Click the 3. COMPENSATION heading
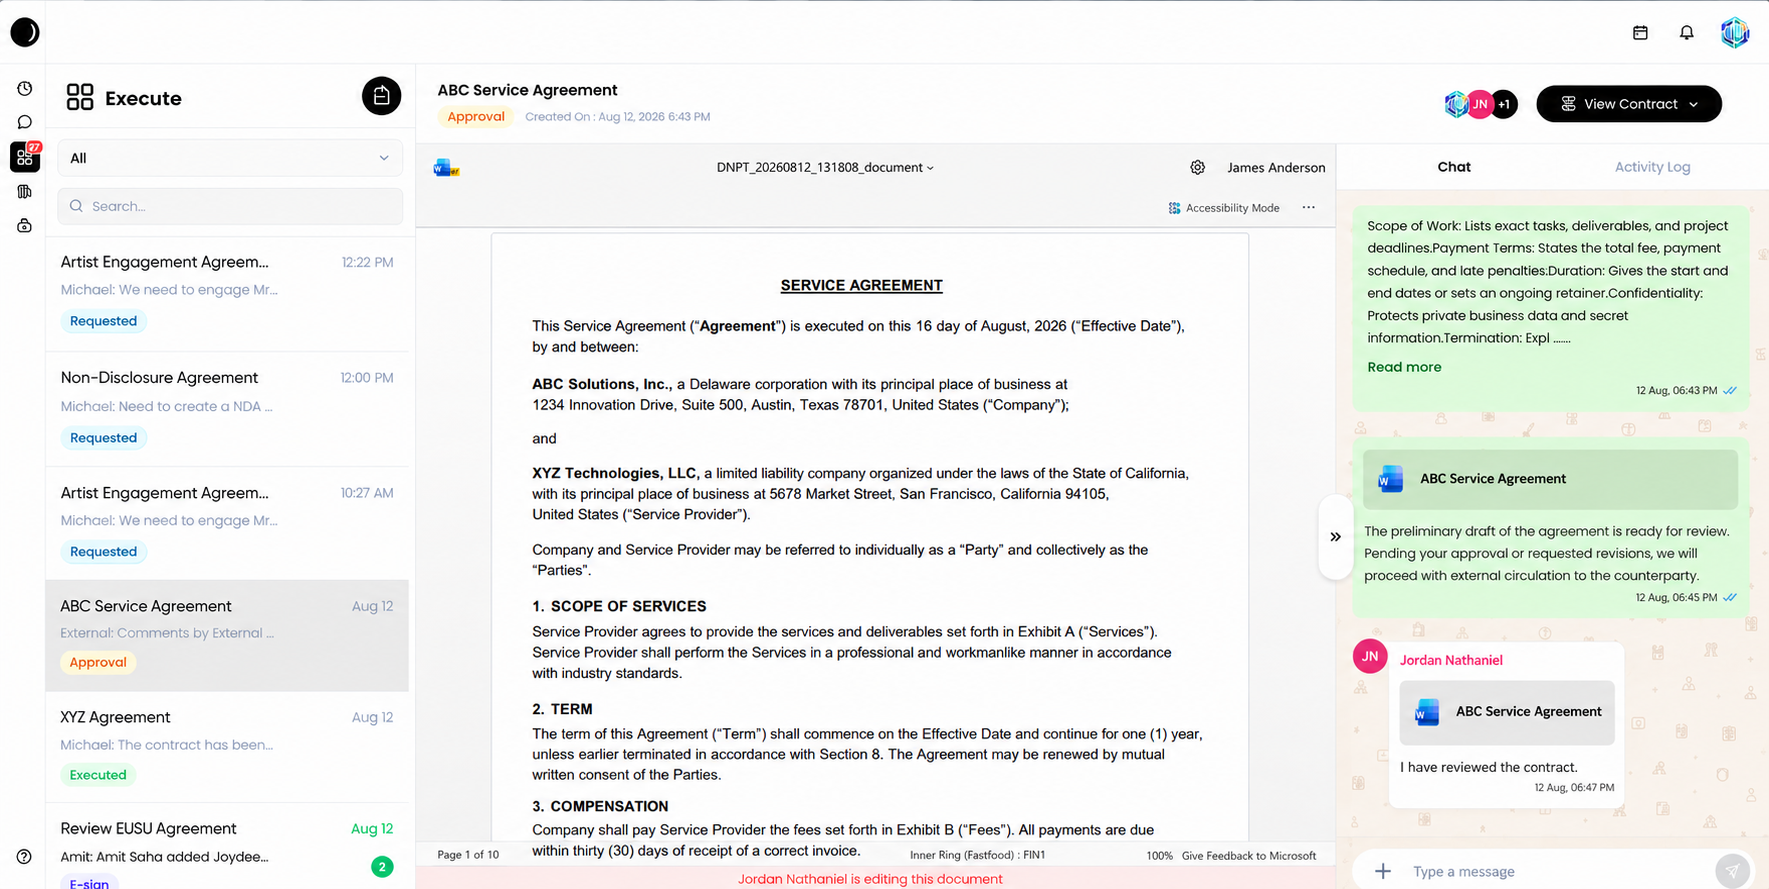This screenshot has height=889, width=1769. pyautogui.click(x=600, y=807)
